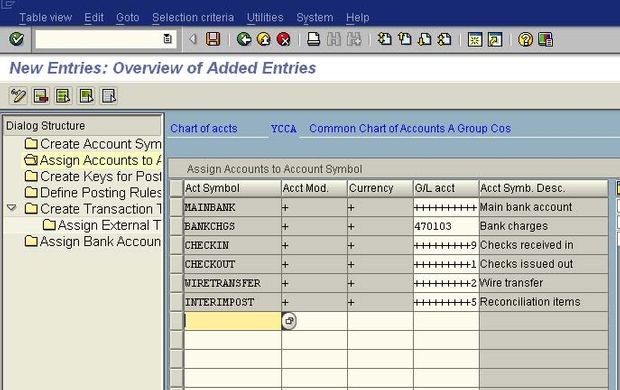Image resolution: width=620 pixels, height=390 pixels.
Task: Select the CHECKOUT row selector
Action: [x=176, y=264]
